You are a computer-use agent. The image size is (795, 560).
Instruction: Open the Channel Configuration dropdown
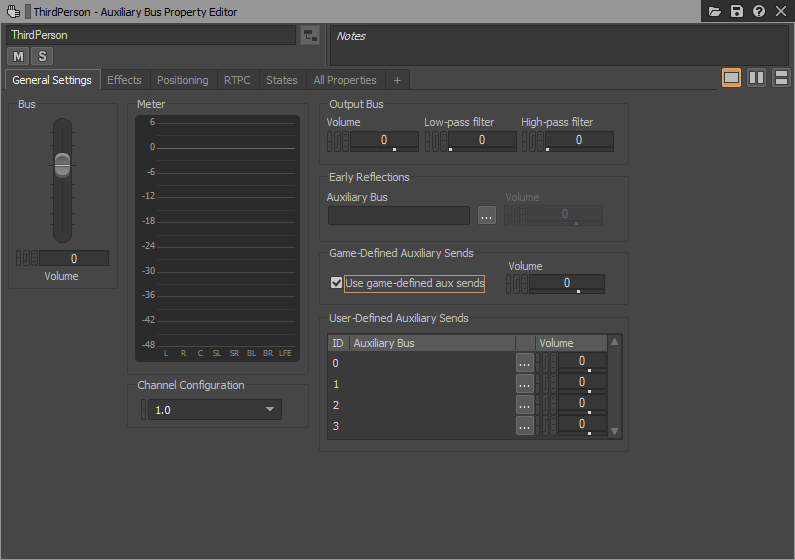tap(215, 409)
